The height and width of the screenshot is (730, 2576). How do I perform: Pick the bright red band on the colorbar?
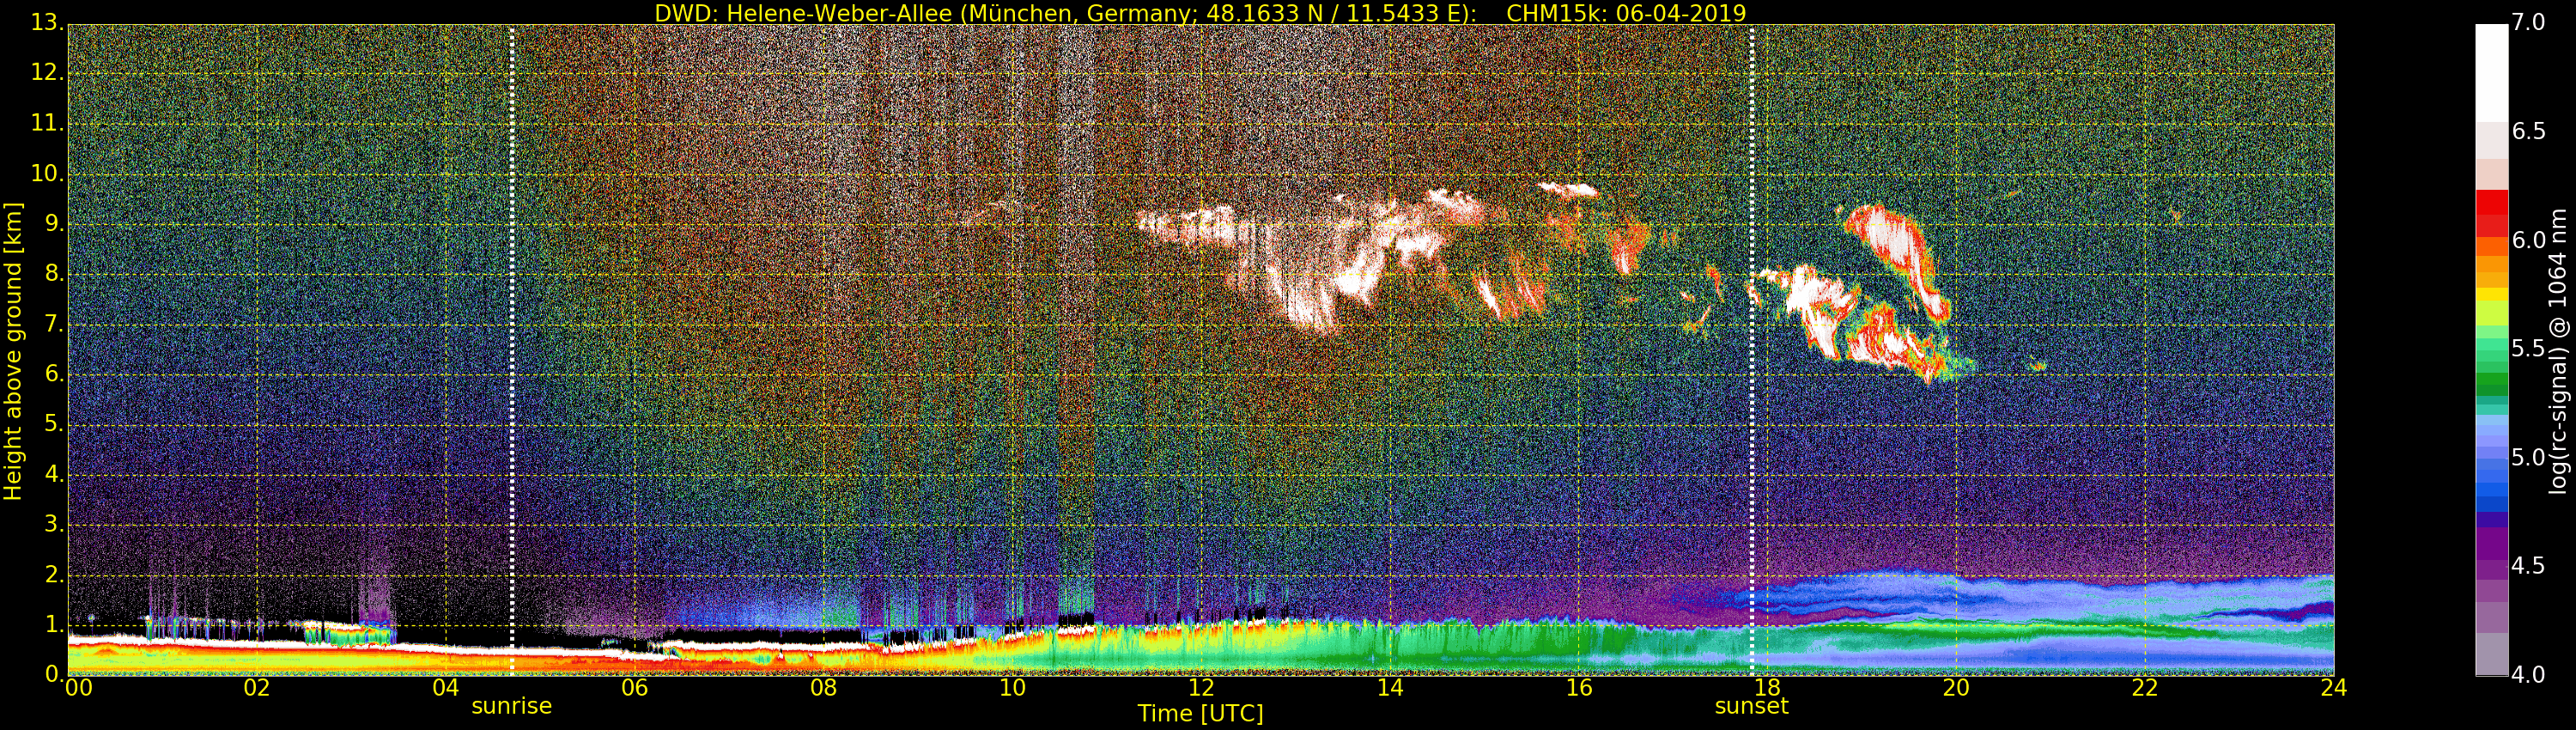pyautogui.click(x=2491, y=202)
